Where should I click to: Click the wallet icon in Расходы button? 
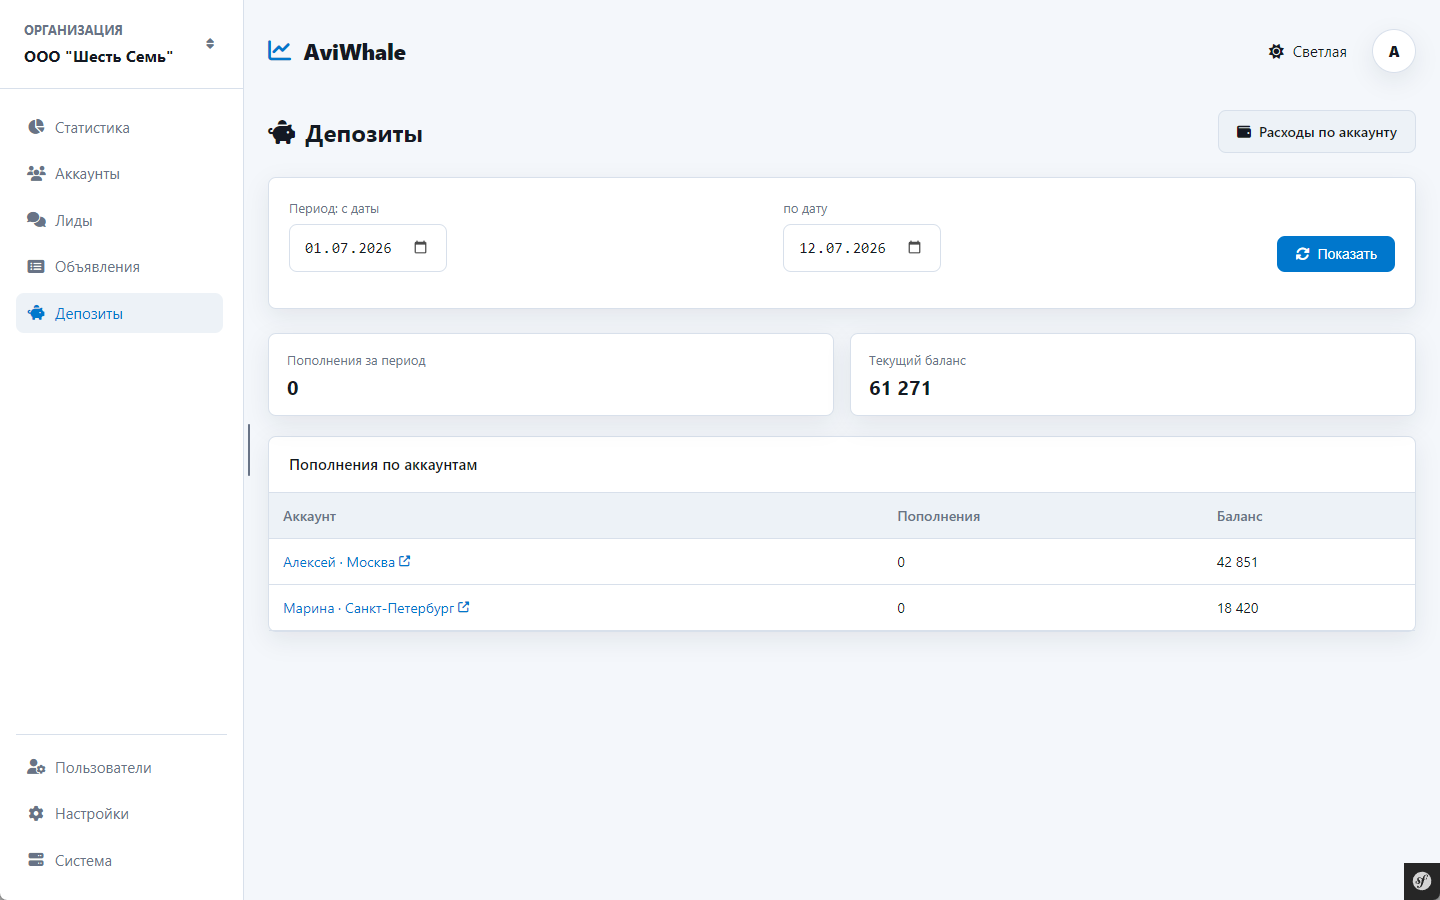pyautogui.click(x=1244, y=132)
